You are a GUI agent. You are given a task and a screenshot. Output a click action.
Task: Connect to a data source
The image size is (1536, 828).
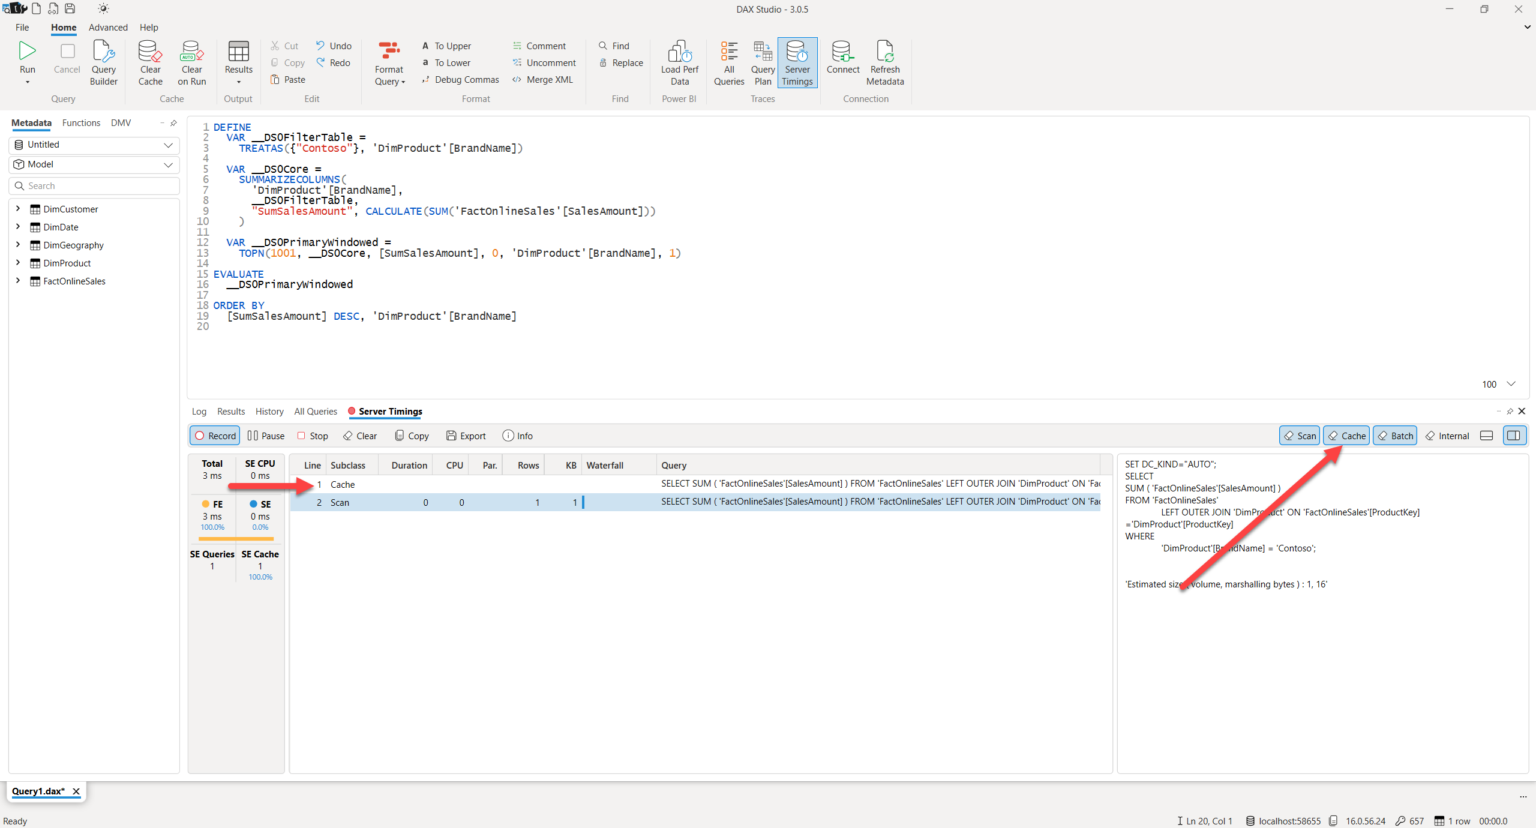[x=842, y=60]
